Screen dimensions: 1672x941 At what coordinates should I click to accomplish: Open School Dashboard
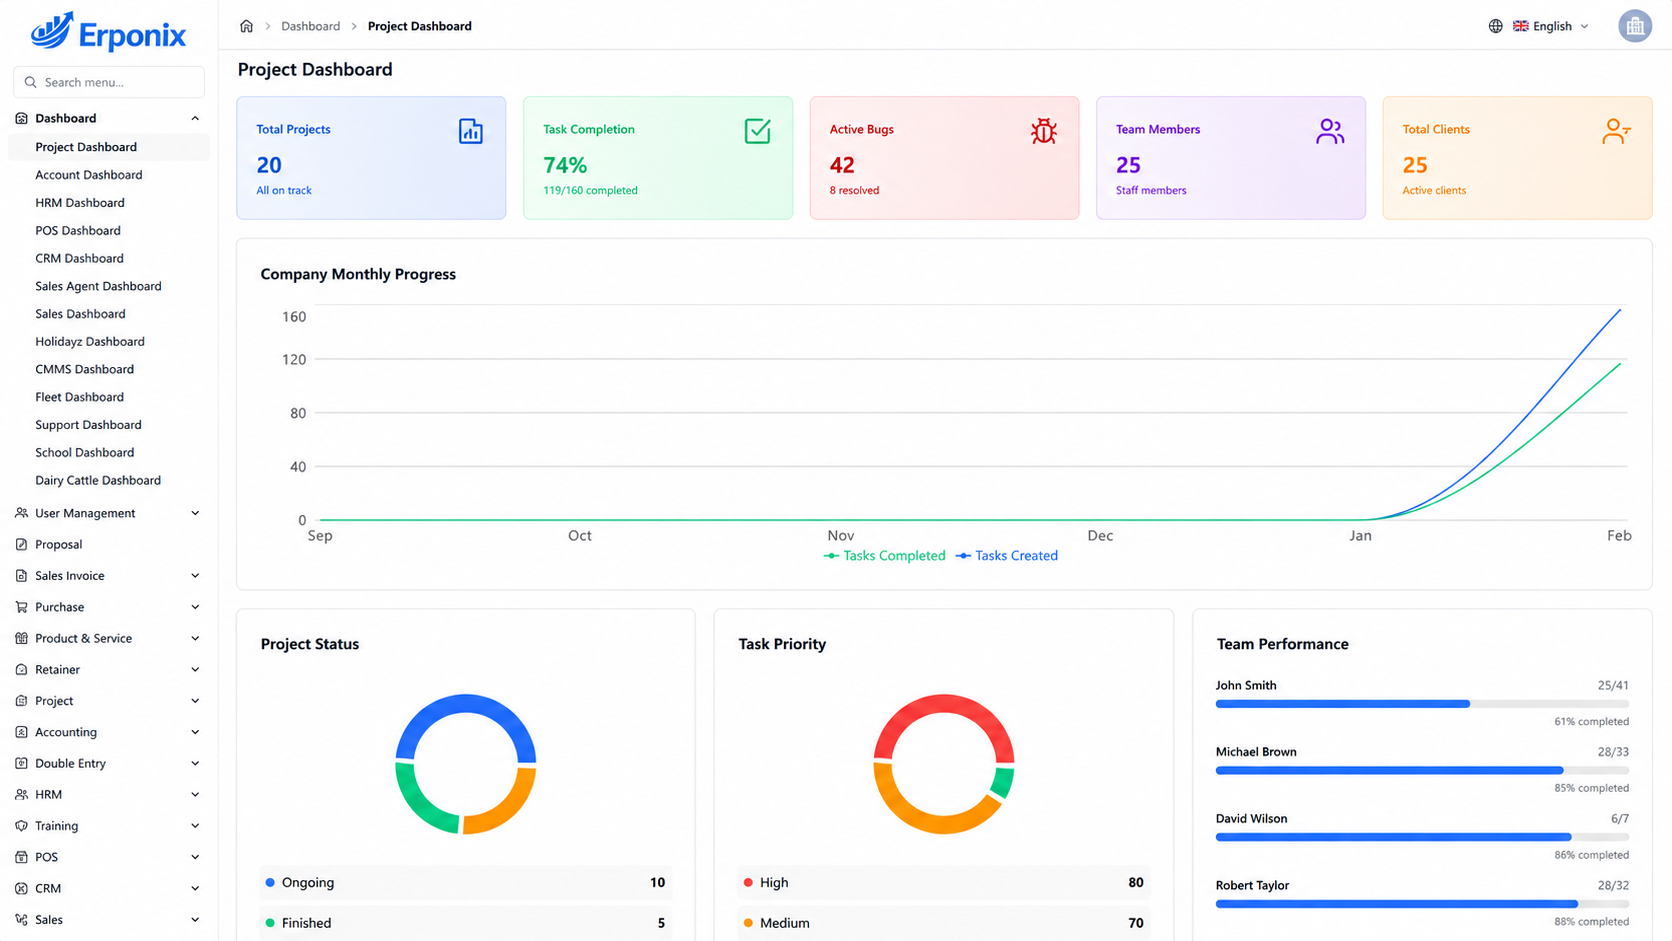[84, 453]
